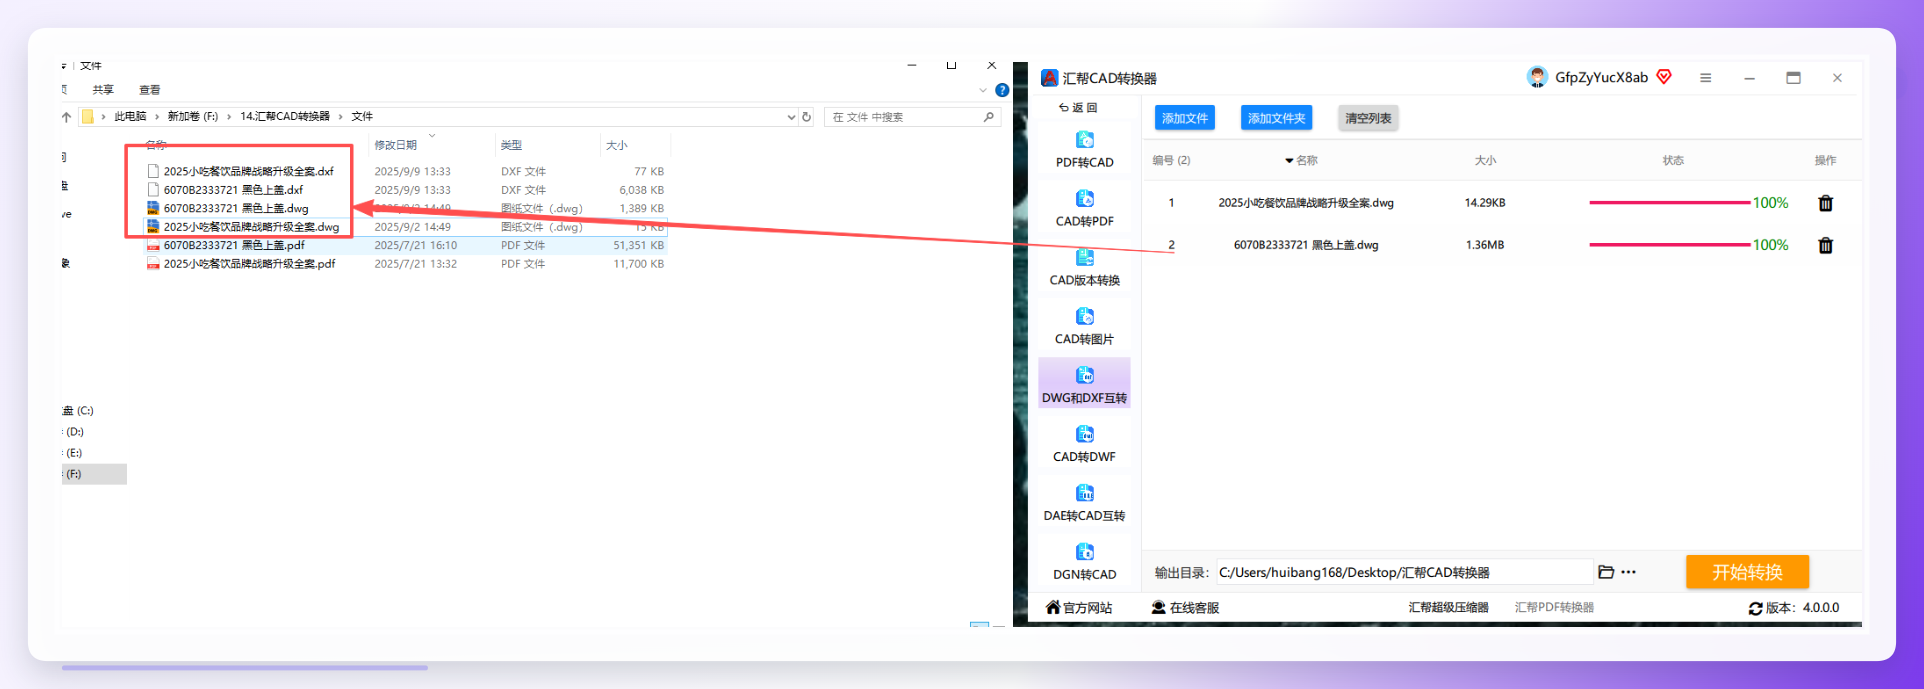1924x689 pixels.
Task: Switch to CAD版本转换 mode
Action: tap(1084, 268)
